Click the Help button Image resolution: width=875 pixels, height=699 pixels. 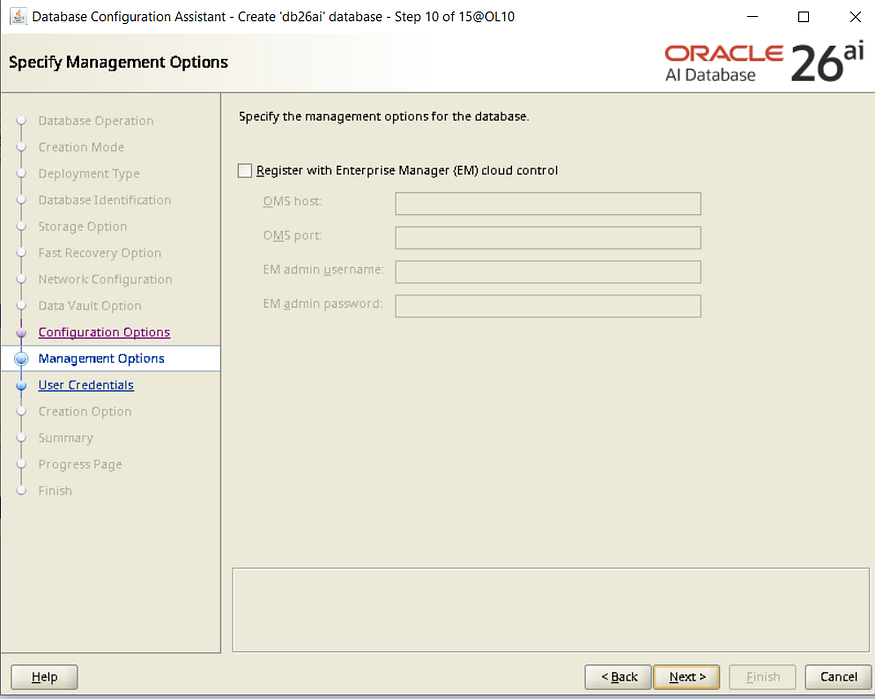[x=44, y=677]
